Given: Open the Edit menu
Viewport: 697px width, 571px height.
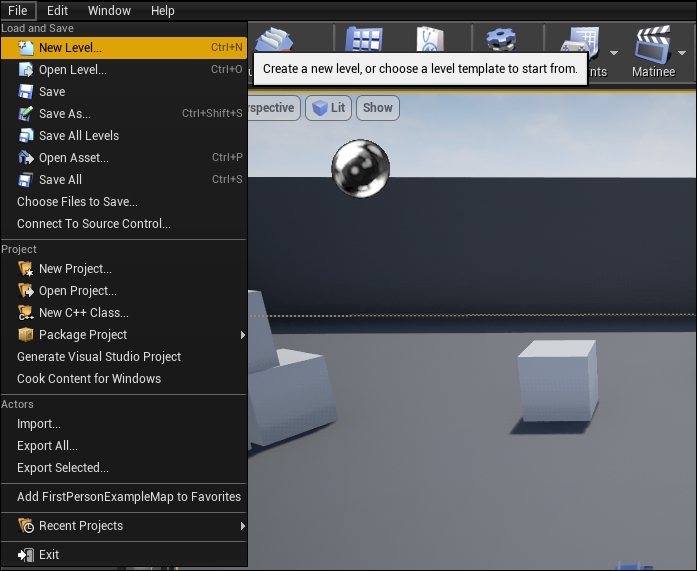Looking at the screenshot, I should coord(57,10).
